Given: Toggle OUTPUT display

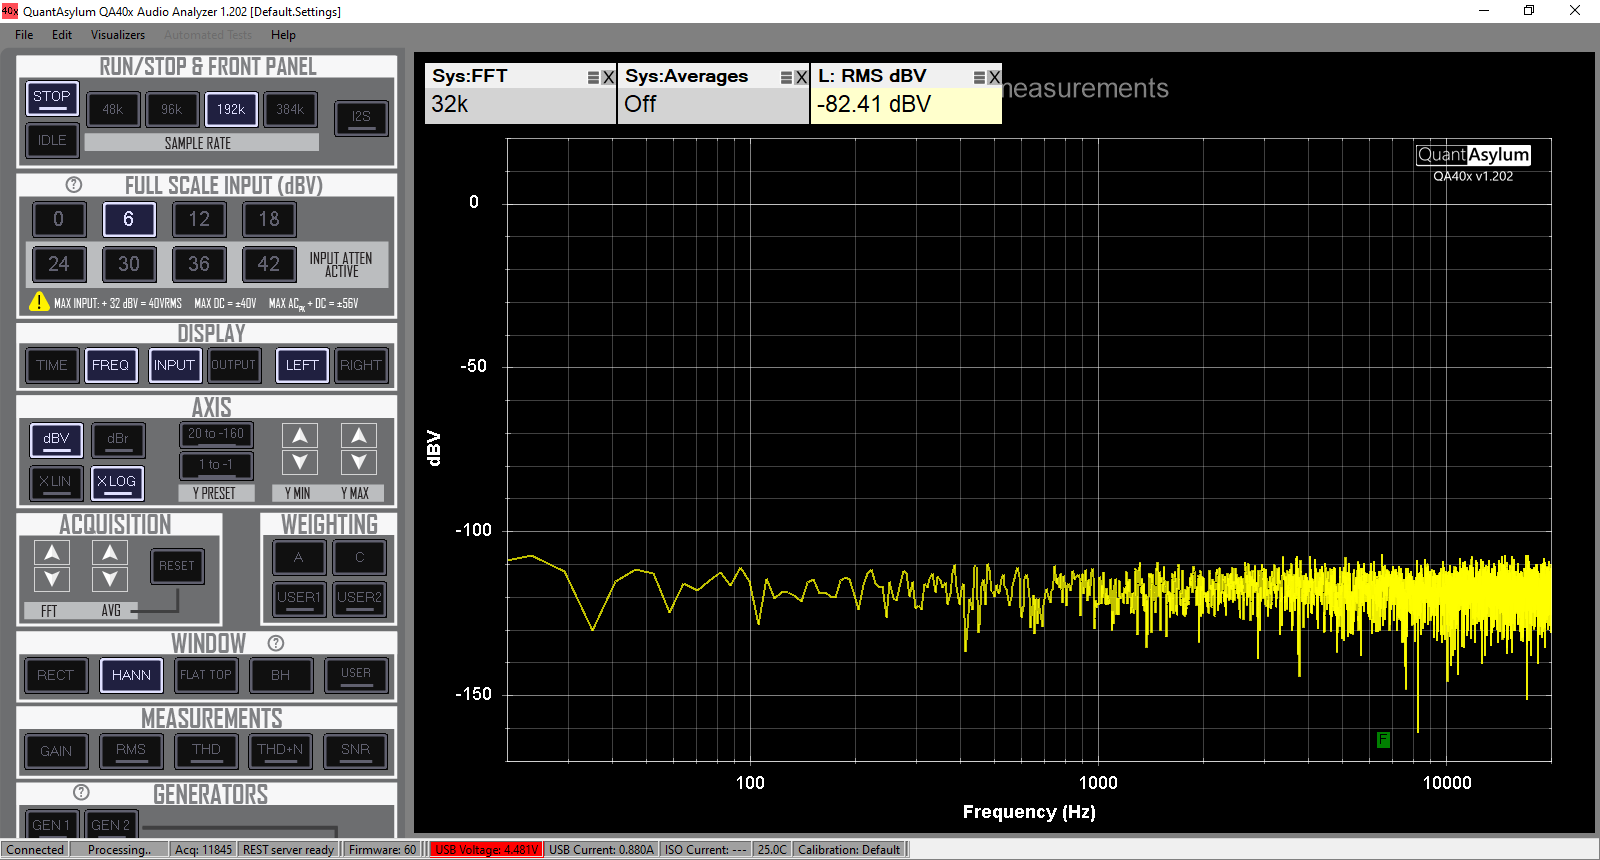Looking at the screenshot, I should coord(233,366).
